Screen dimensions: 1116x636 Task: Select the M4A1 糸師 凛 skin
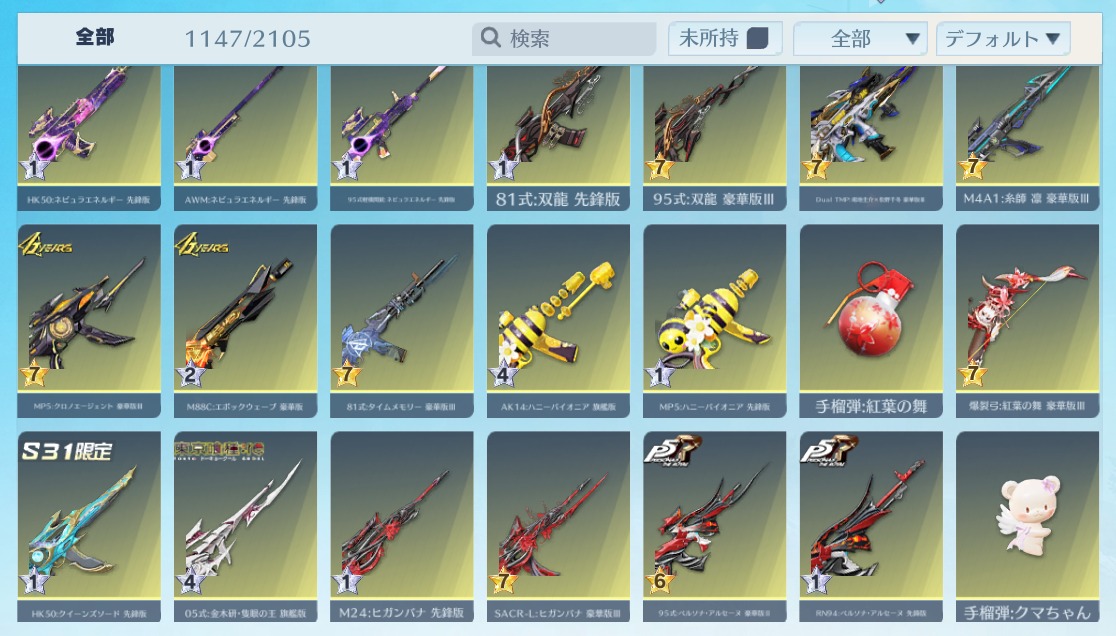point(1027,138)
